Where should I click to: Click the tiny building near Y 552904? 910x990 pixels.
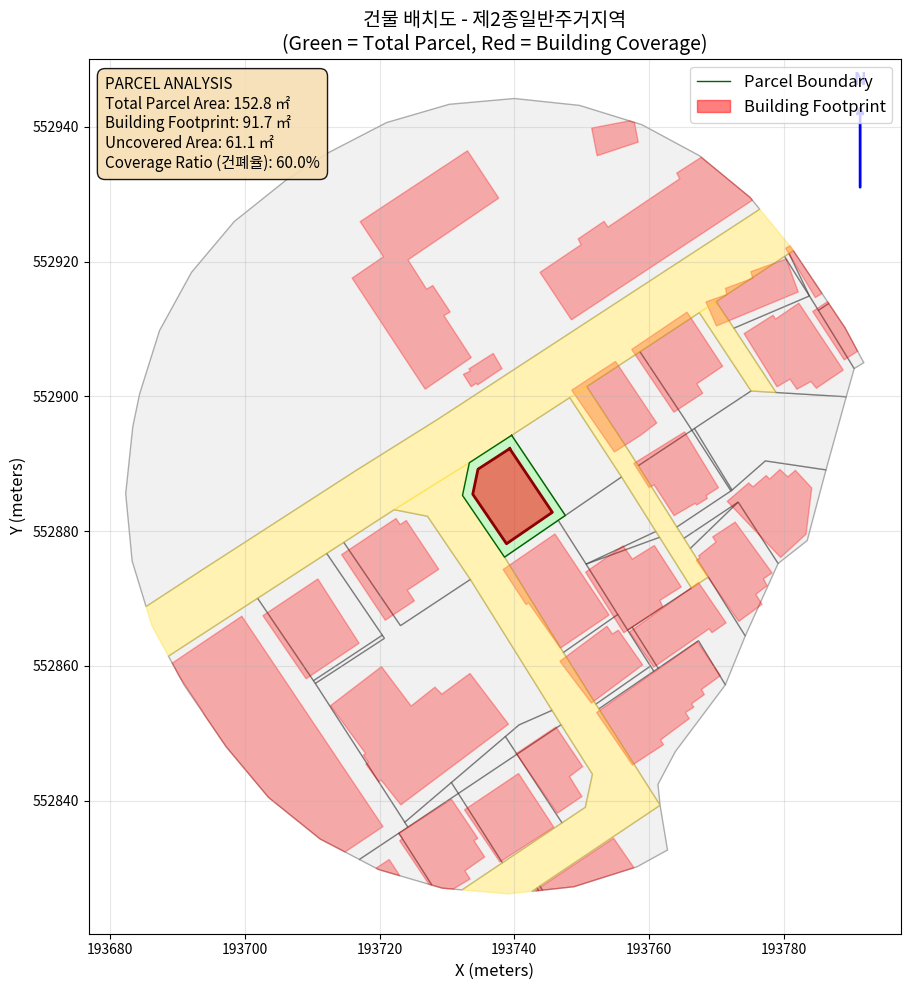(483, 369)
